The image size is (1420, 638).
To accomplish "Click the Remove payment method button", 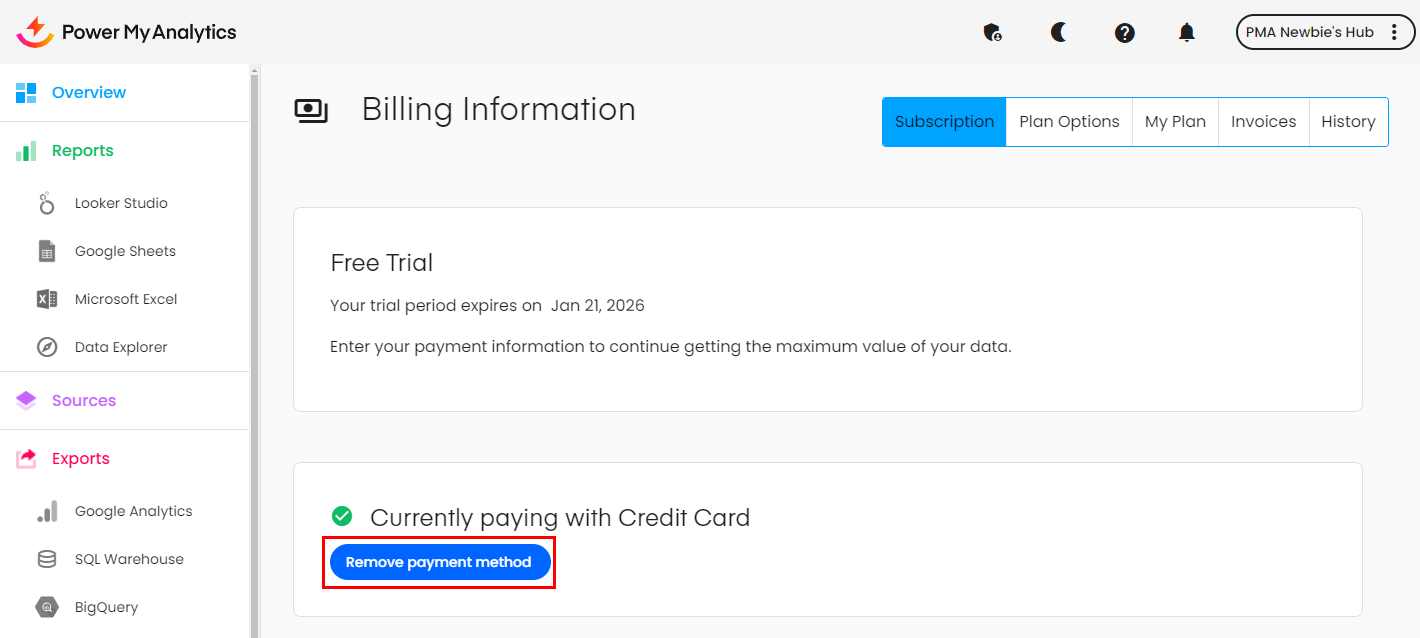I will [439, 562].
